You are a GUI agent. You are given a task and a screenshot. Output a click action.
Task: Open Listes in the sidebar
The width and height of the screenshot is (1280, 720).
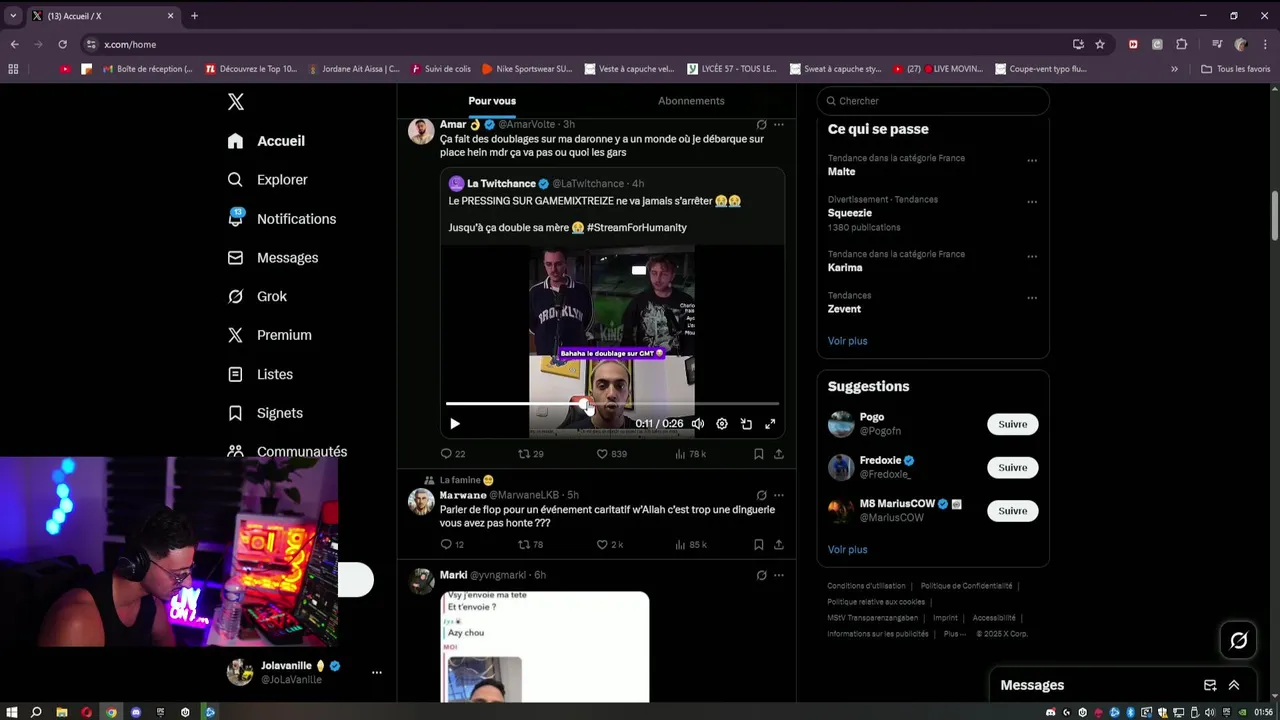(260, 374)
